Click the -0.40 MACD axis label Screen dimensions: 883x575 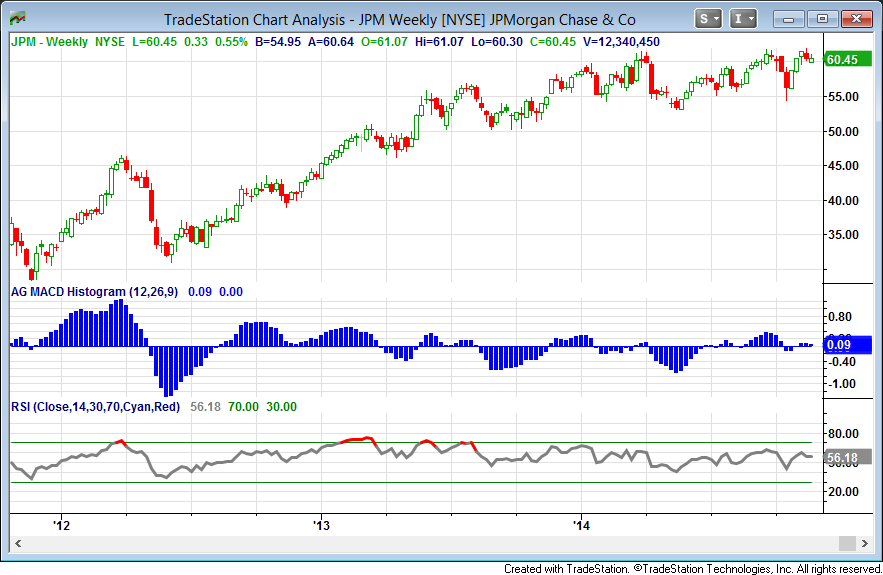pos(840,362)
